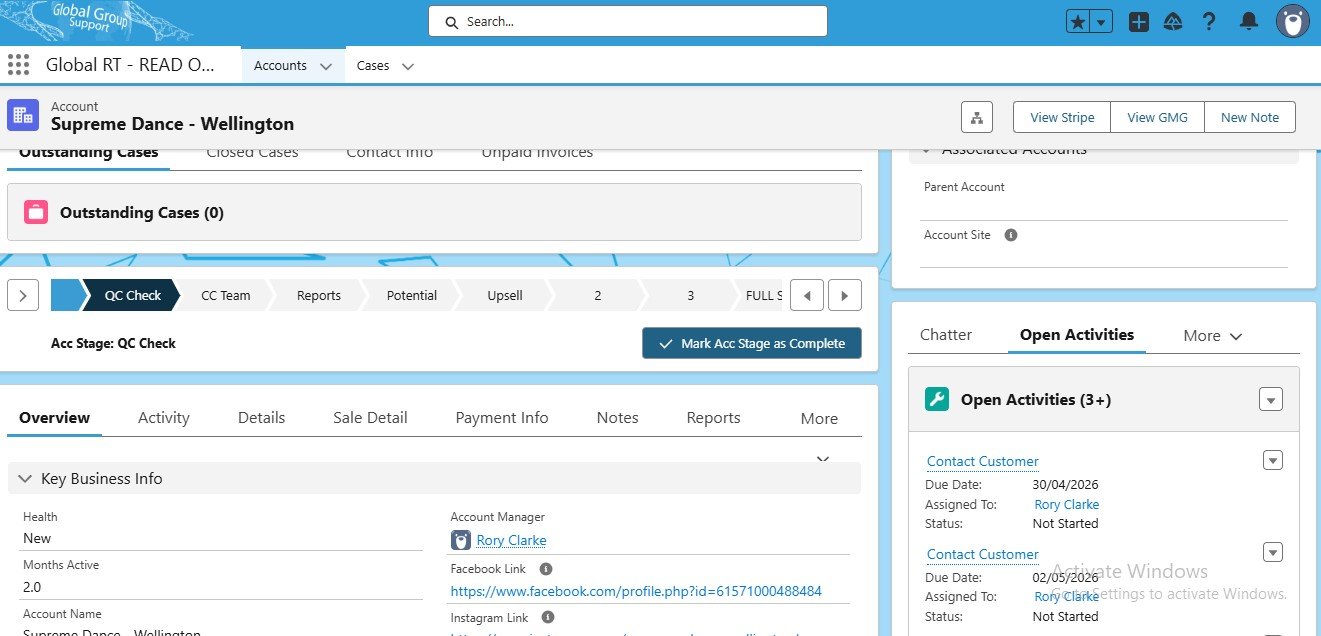Open the Rory Clarke account manager link
The height and width of the screenshot is (636, 1321).
(511, 540)
